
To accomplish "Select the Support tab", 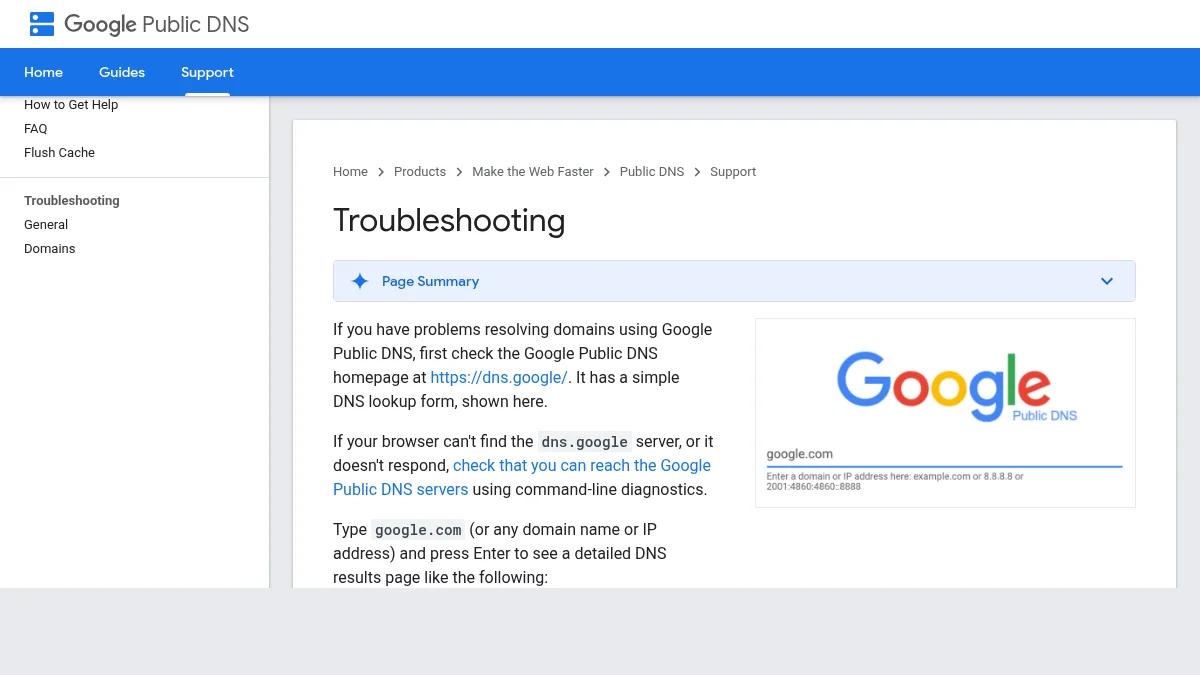I will point(207,72).
